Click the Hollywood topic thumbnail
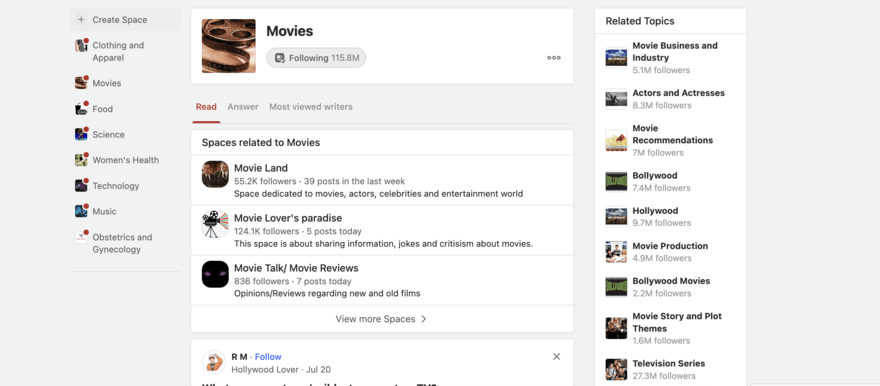The width and height of the screenshot is (880, 386). coord(616,217)
